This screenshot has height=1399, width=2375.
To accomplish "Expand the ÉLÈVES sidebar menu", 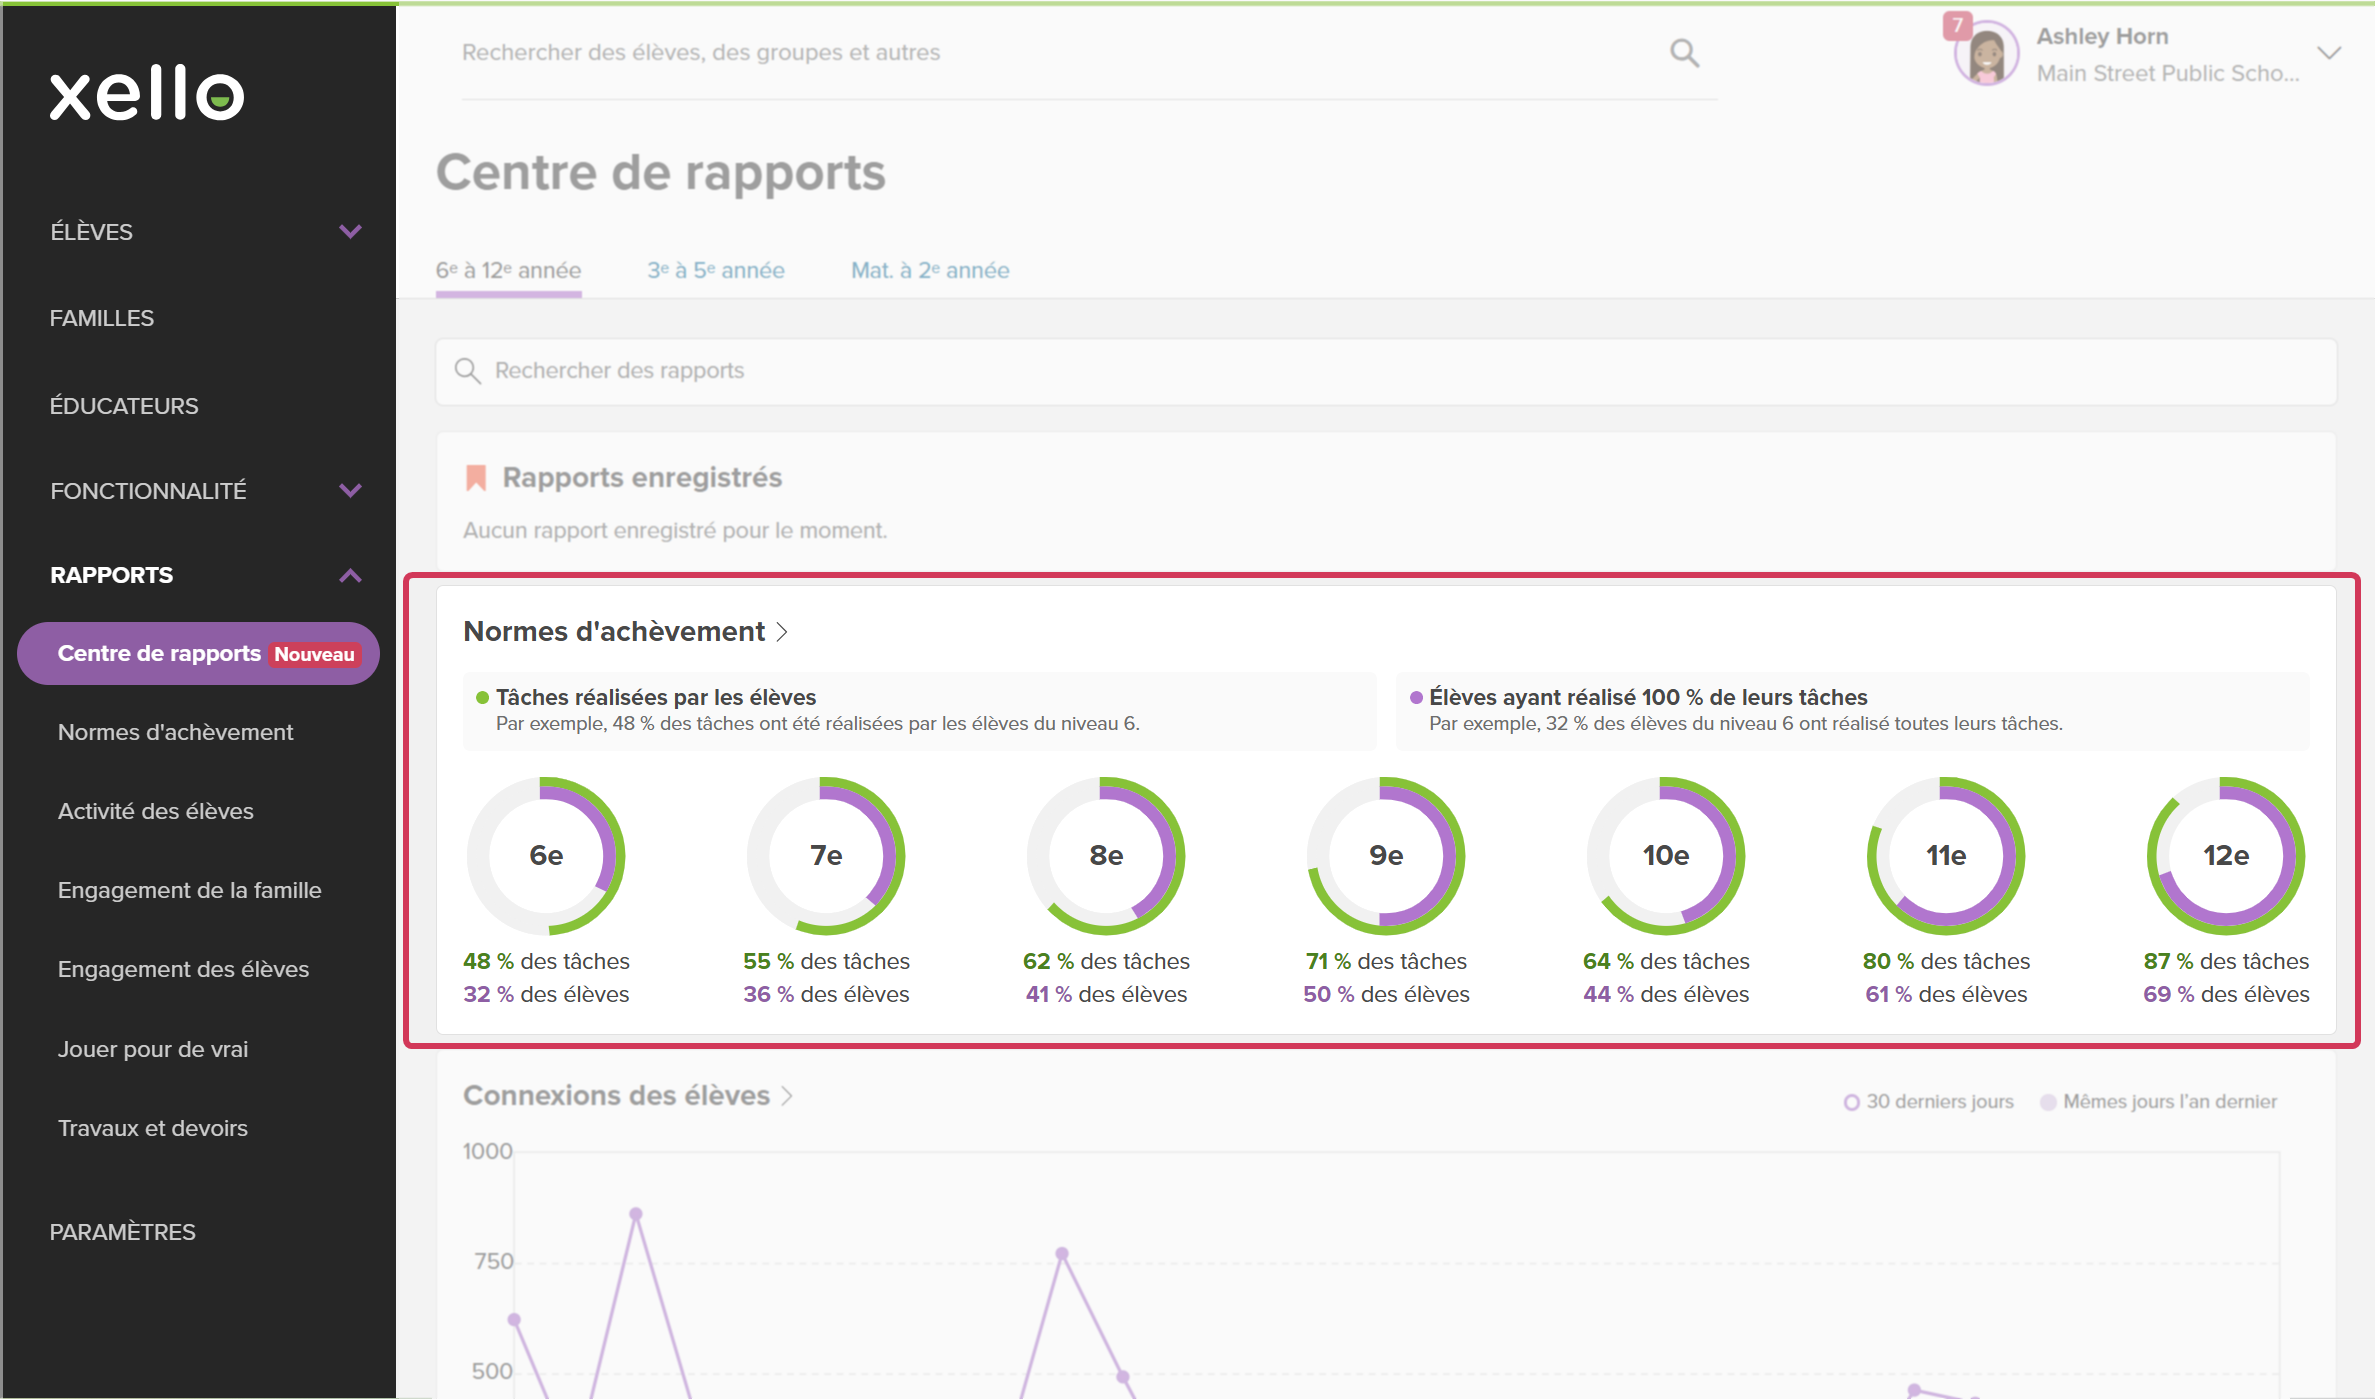I will pyautogui.click(x=349, y=232).
